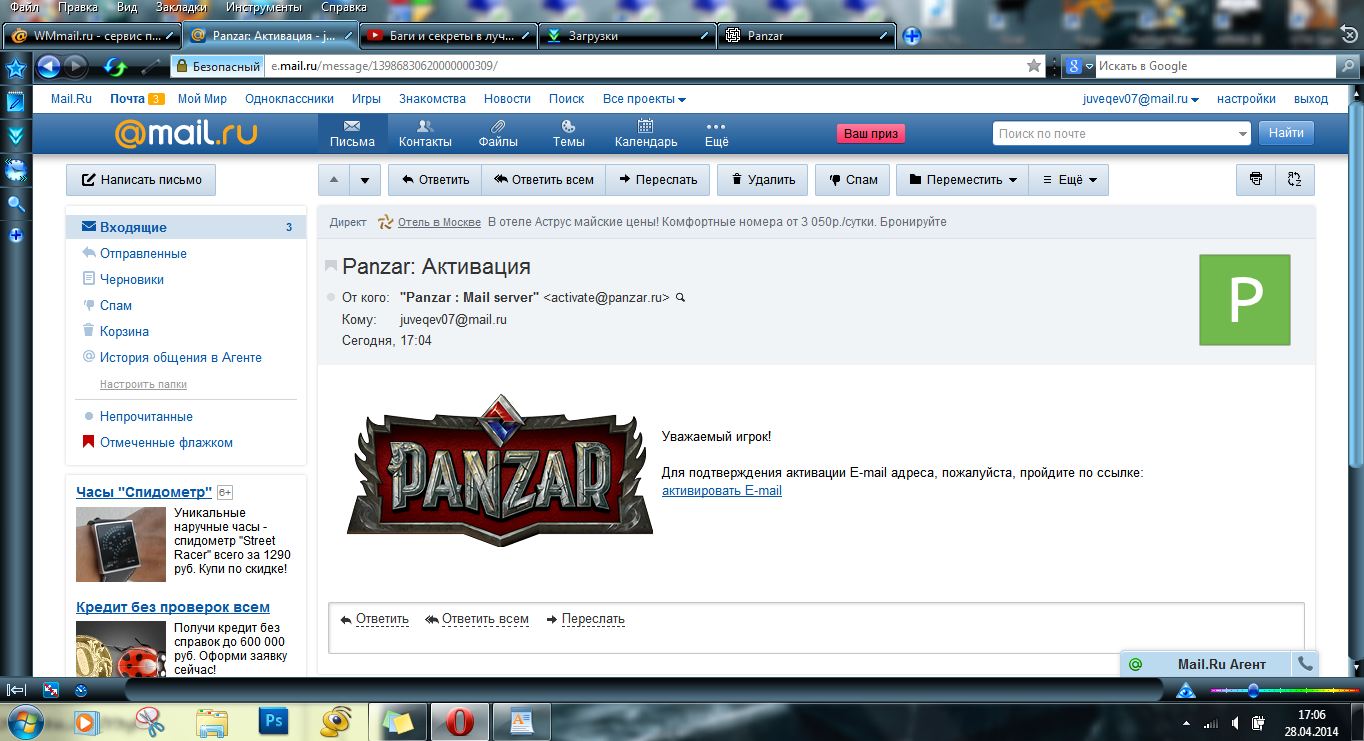The width and height of the screenshot is (1364, 741).
Task: Click the Настроить папки link
Action: click(143, 384)
